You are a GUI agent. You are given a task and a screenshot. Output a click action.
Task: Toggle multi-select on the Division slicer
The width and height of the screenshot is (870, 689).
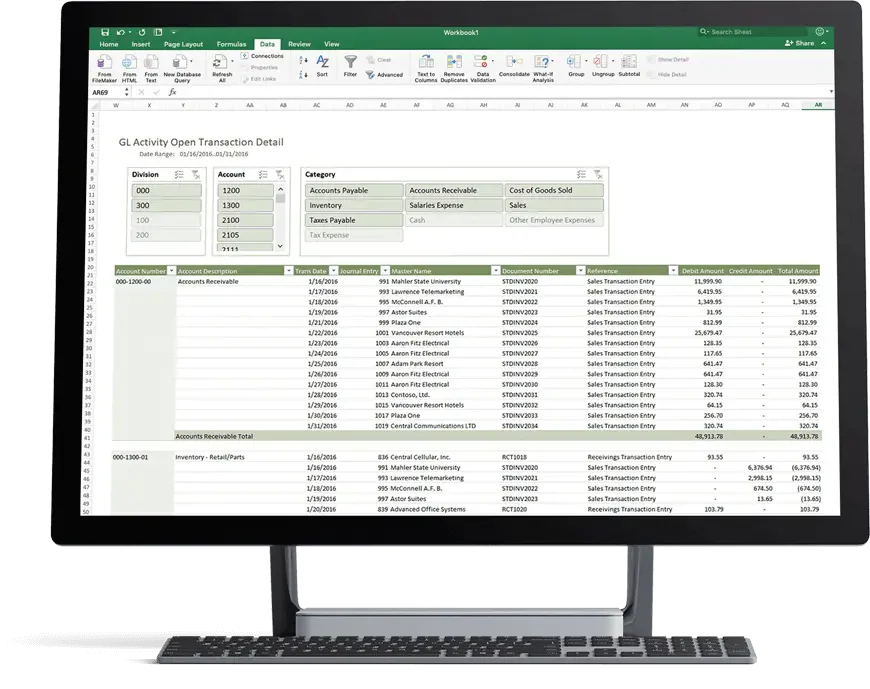pyautogui.click(x=179, y=175)
